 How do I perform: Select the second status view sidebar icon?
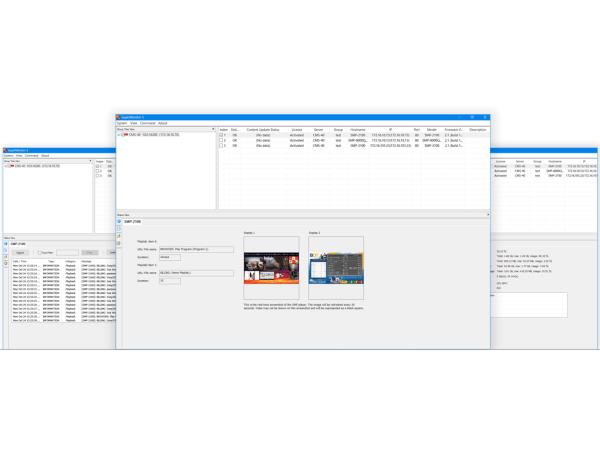[x=119, y=237]
